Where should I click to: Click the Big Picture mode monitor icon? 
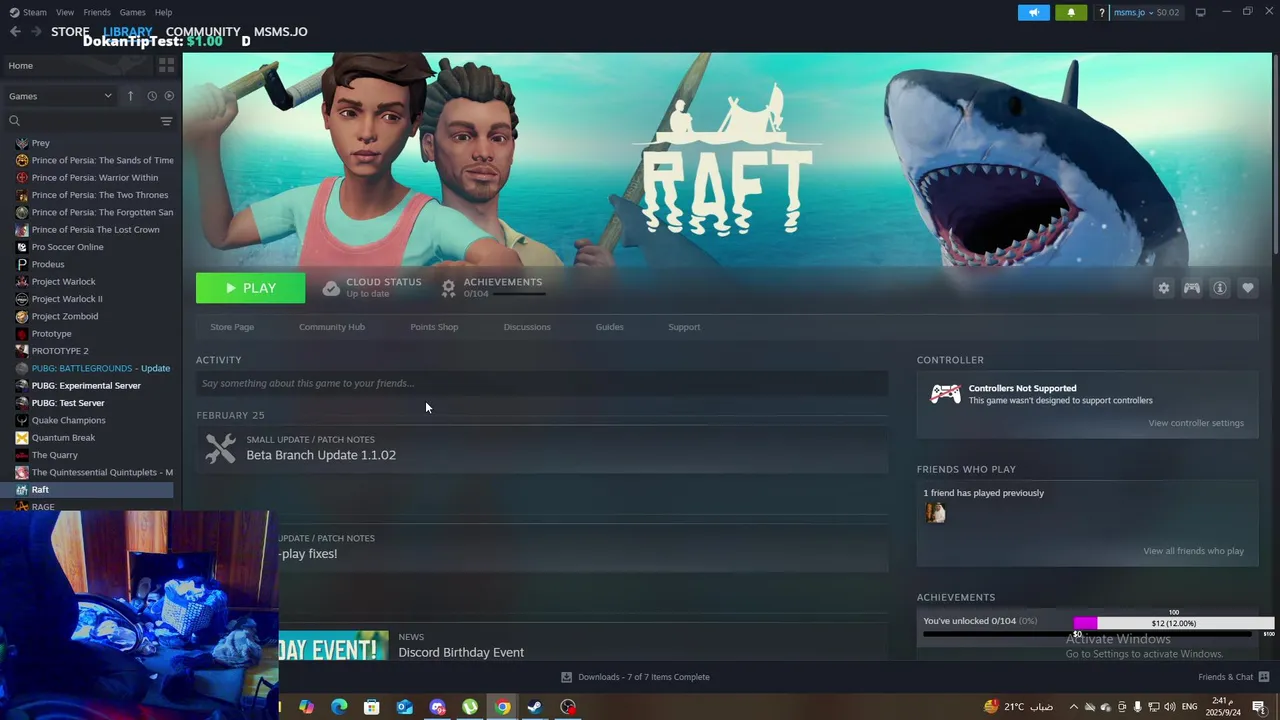pos(1201,12)
